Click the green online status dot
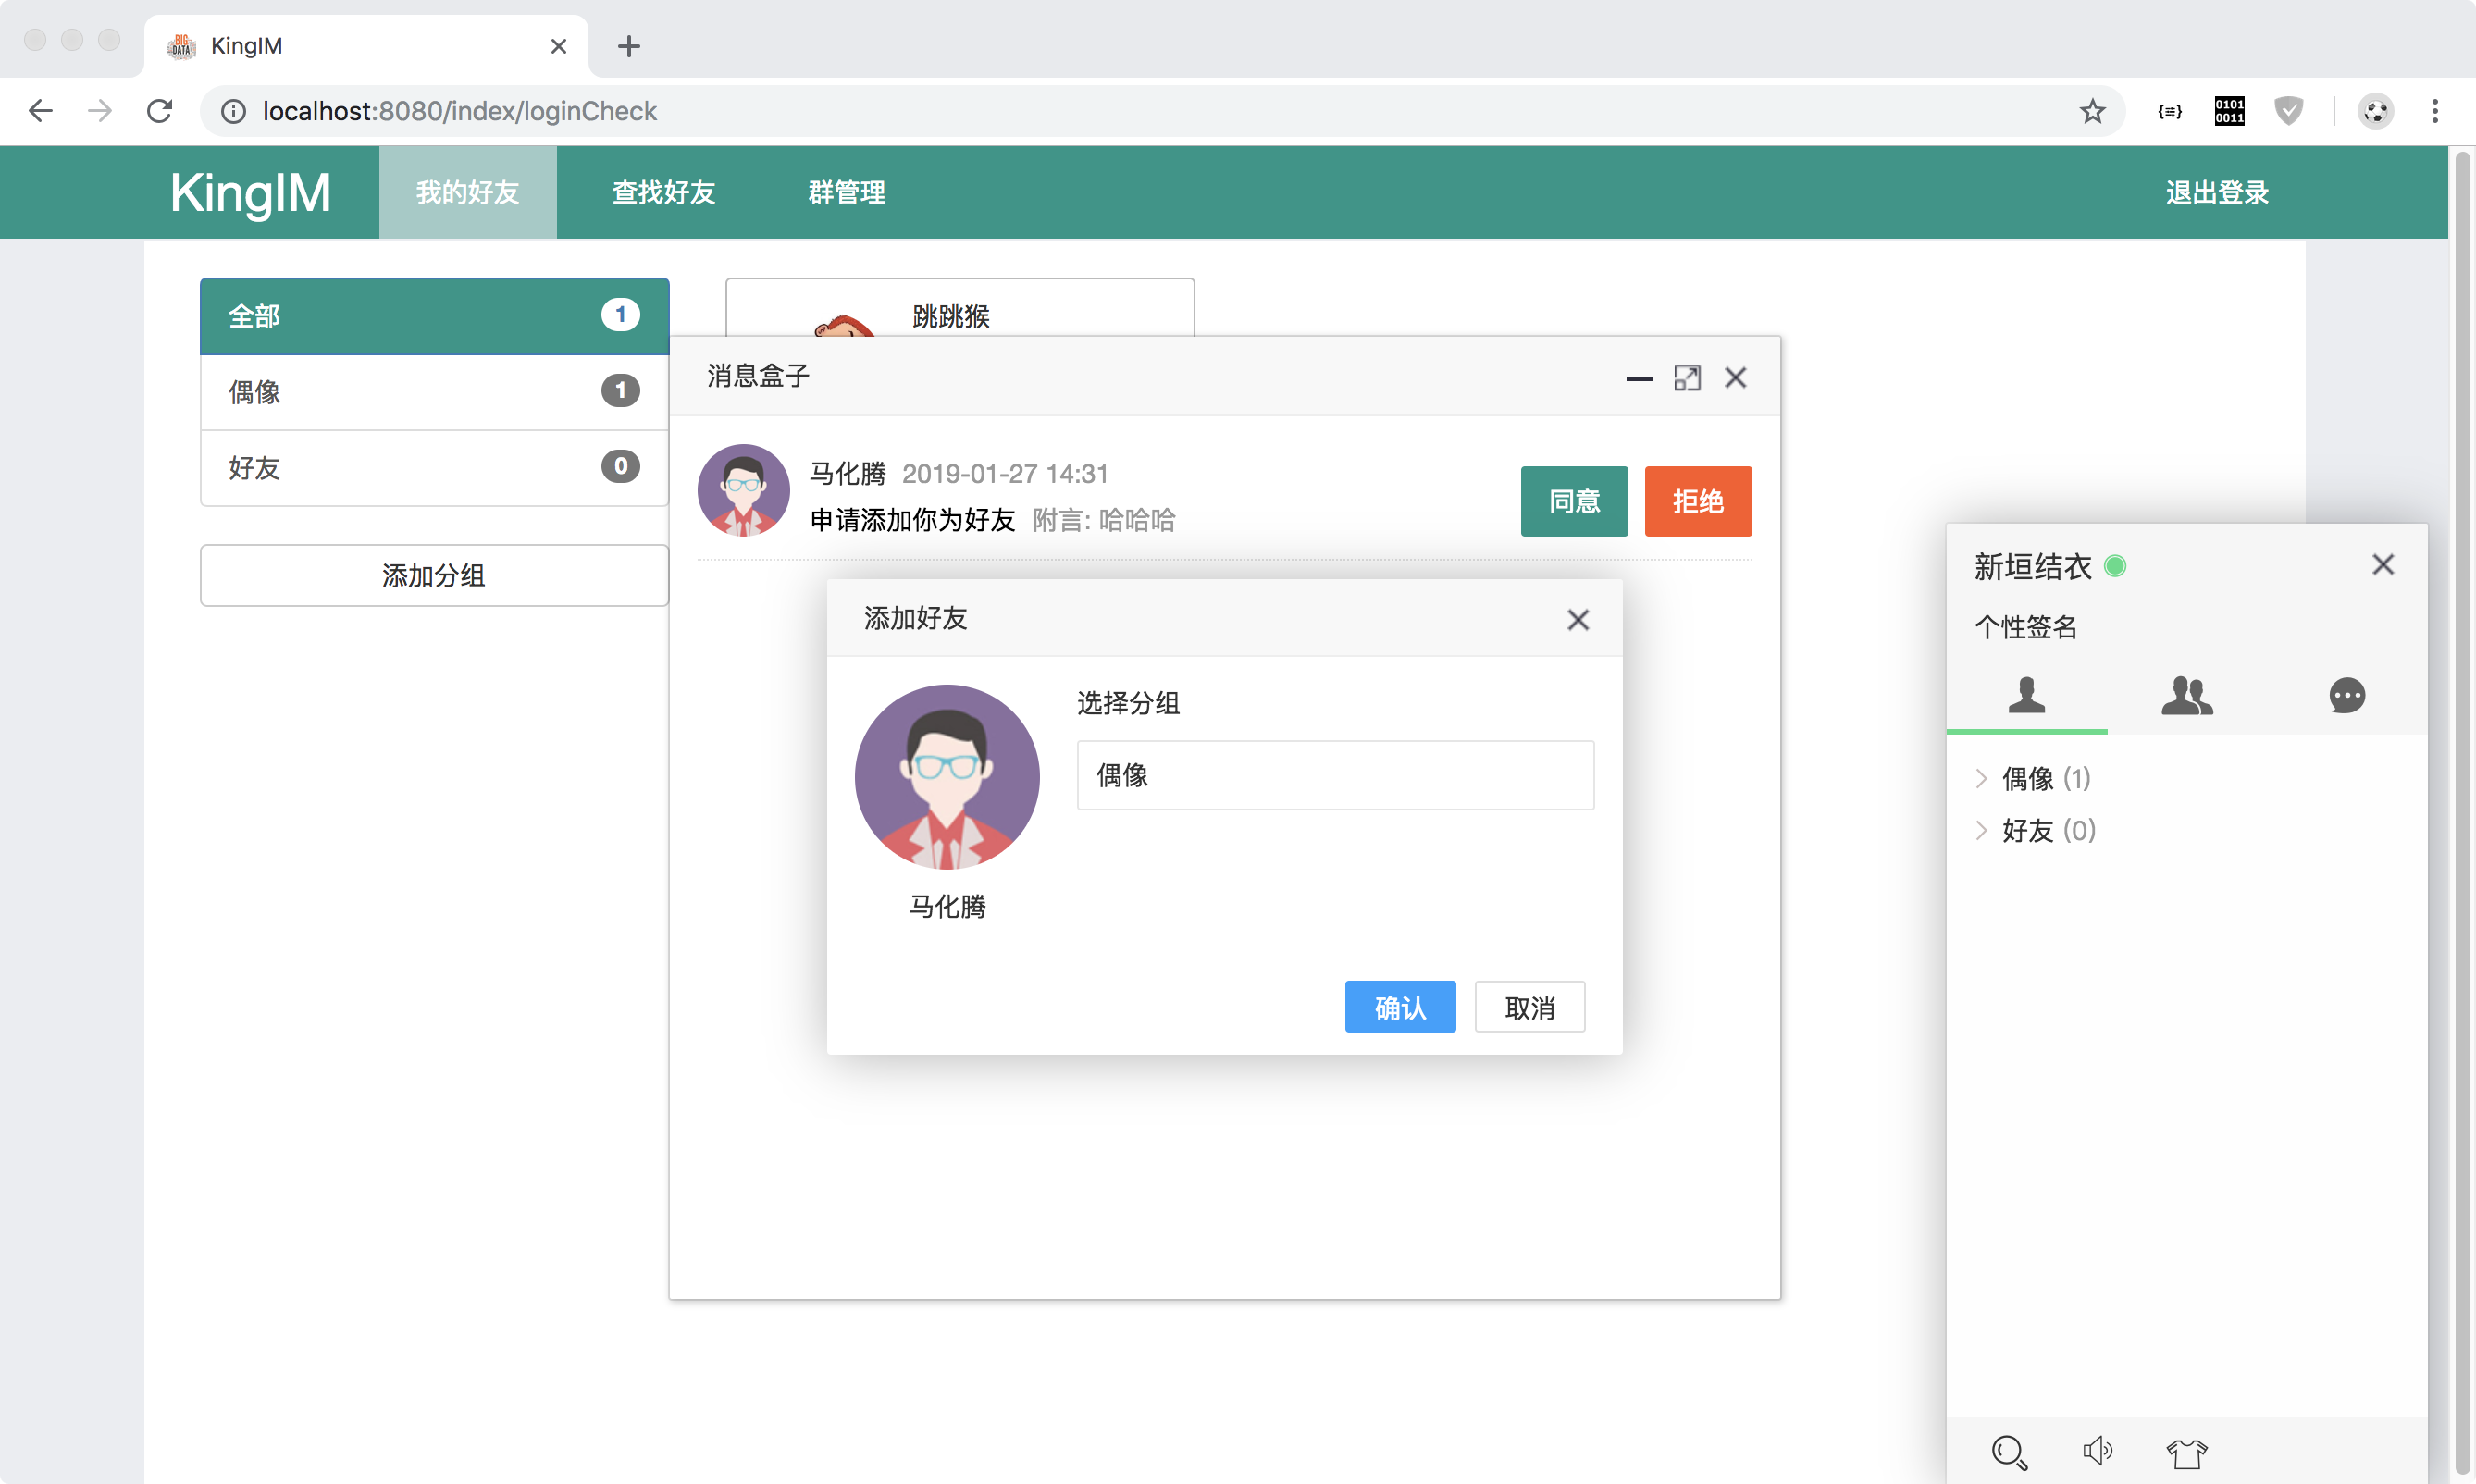 pos(2115,566)
